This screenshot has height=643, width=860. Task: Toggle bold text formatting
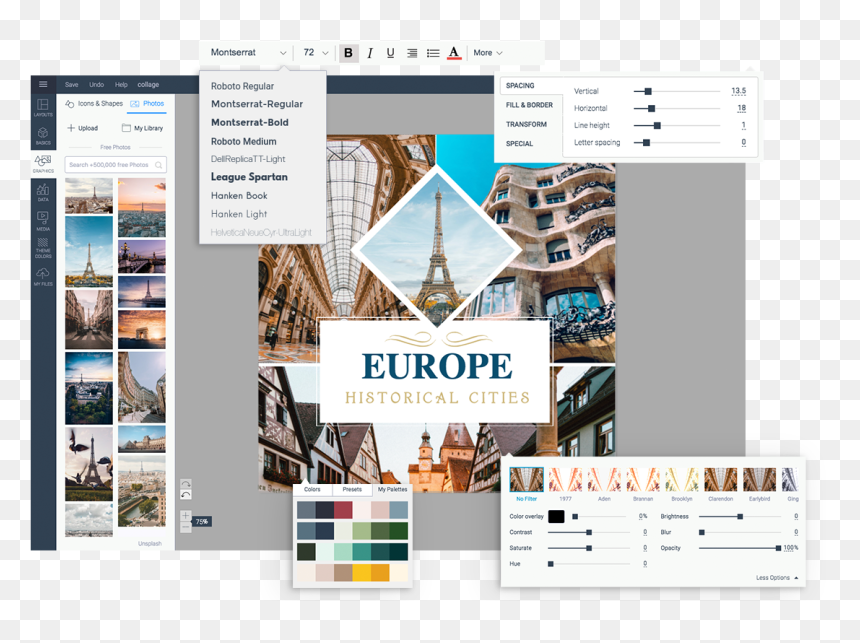tap(348, 53)
